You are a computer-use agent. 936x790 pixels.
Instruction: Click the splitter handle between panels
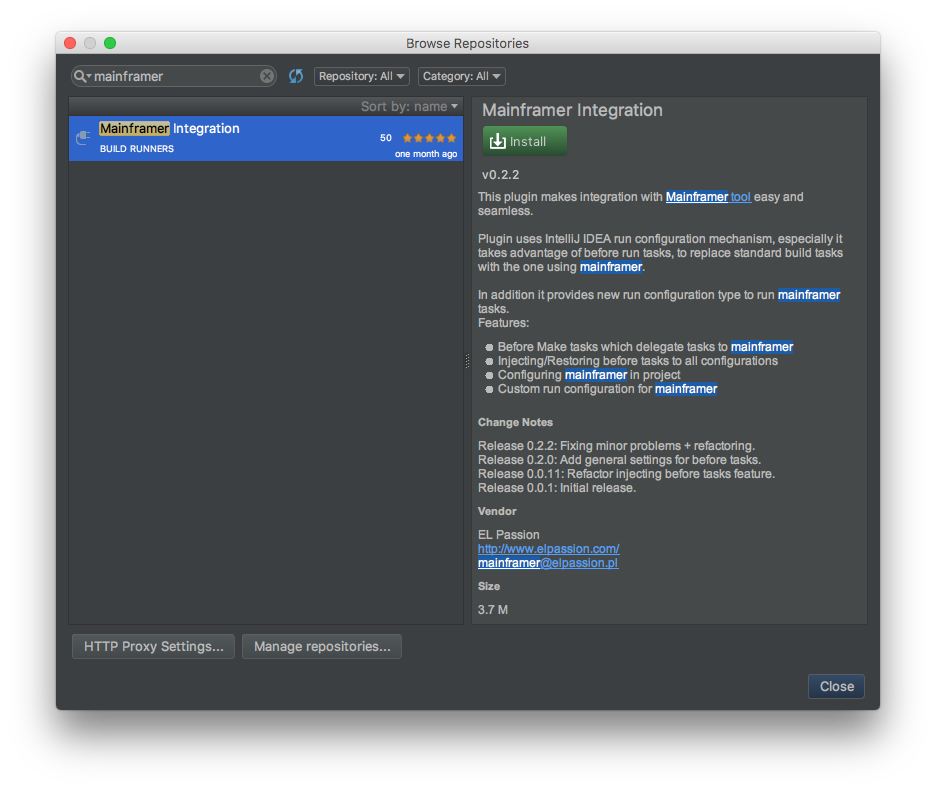click(x=467, y=361)
